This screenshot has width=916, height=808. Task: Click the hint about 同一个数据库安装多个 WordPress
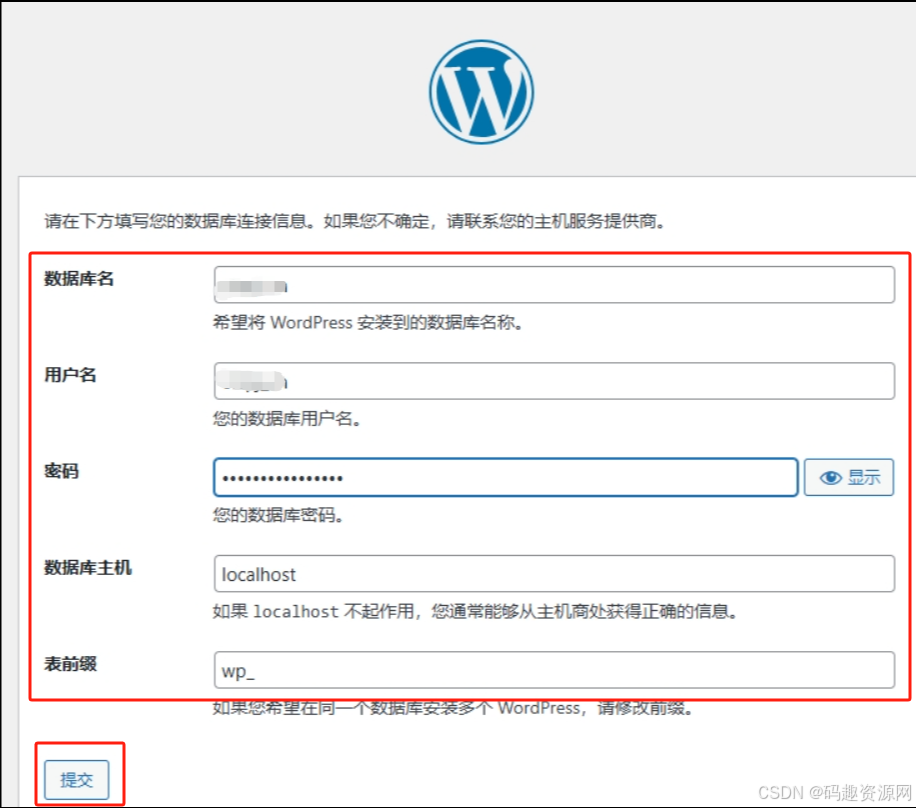453,708
